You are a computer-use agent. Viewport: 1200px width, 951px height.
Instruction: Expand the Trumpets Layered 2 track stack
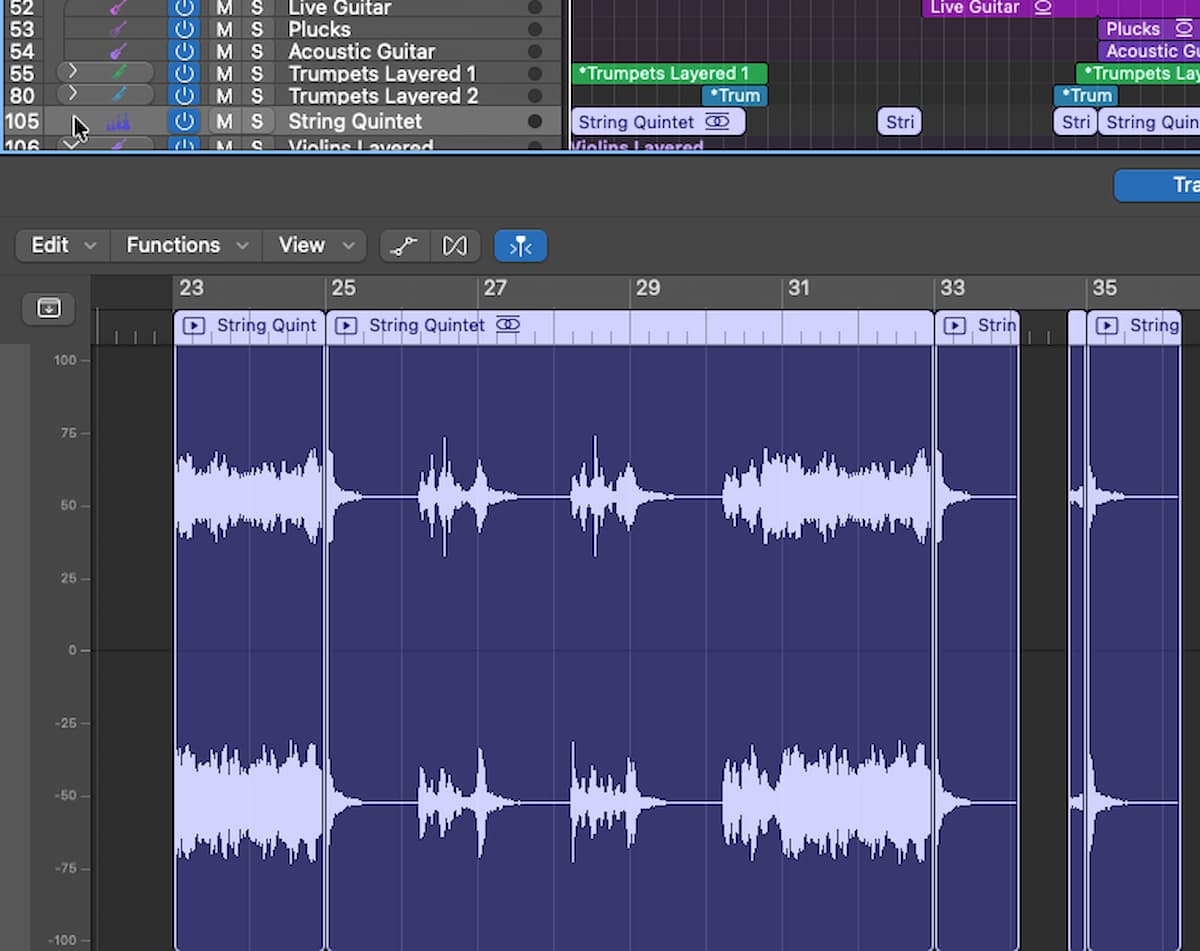pyautogui.click(x=72, y=95)
